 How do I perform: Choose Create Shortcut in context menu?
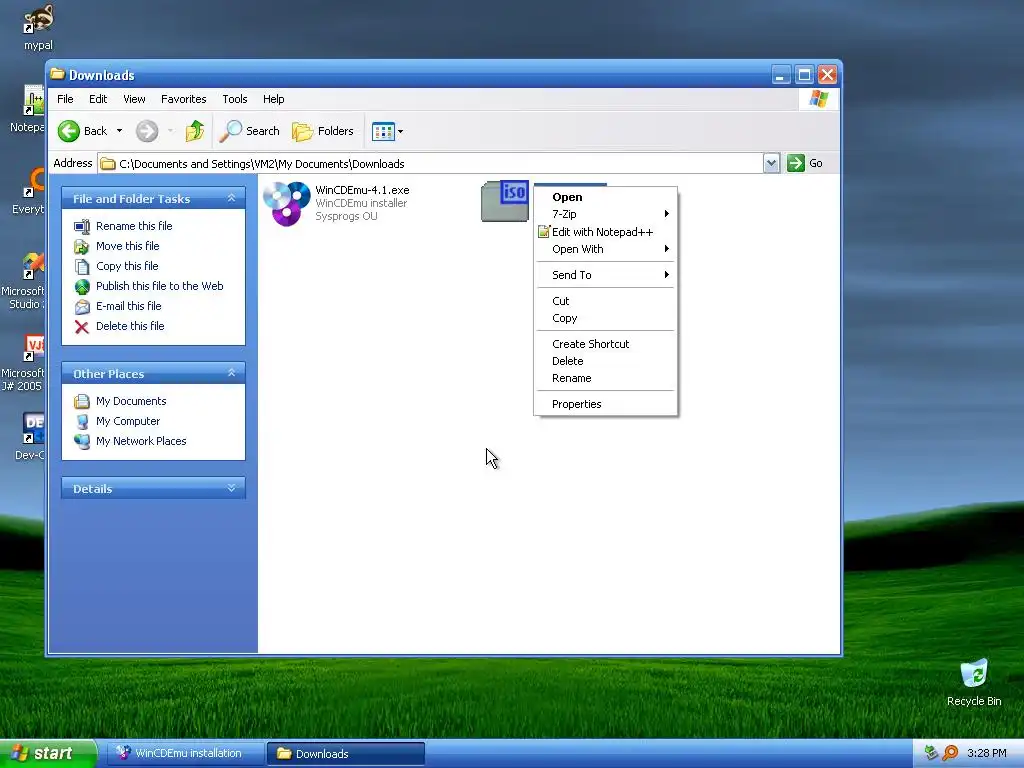pyautogui.click(x=605, y=344)
